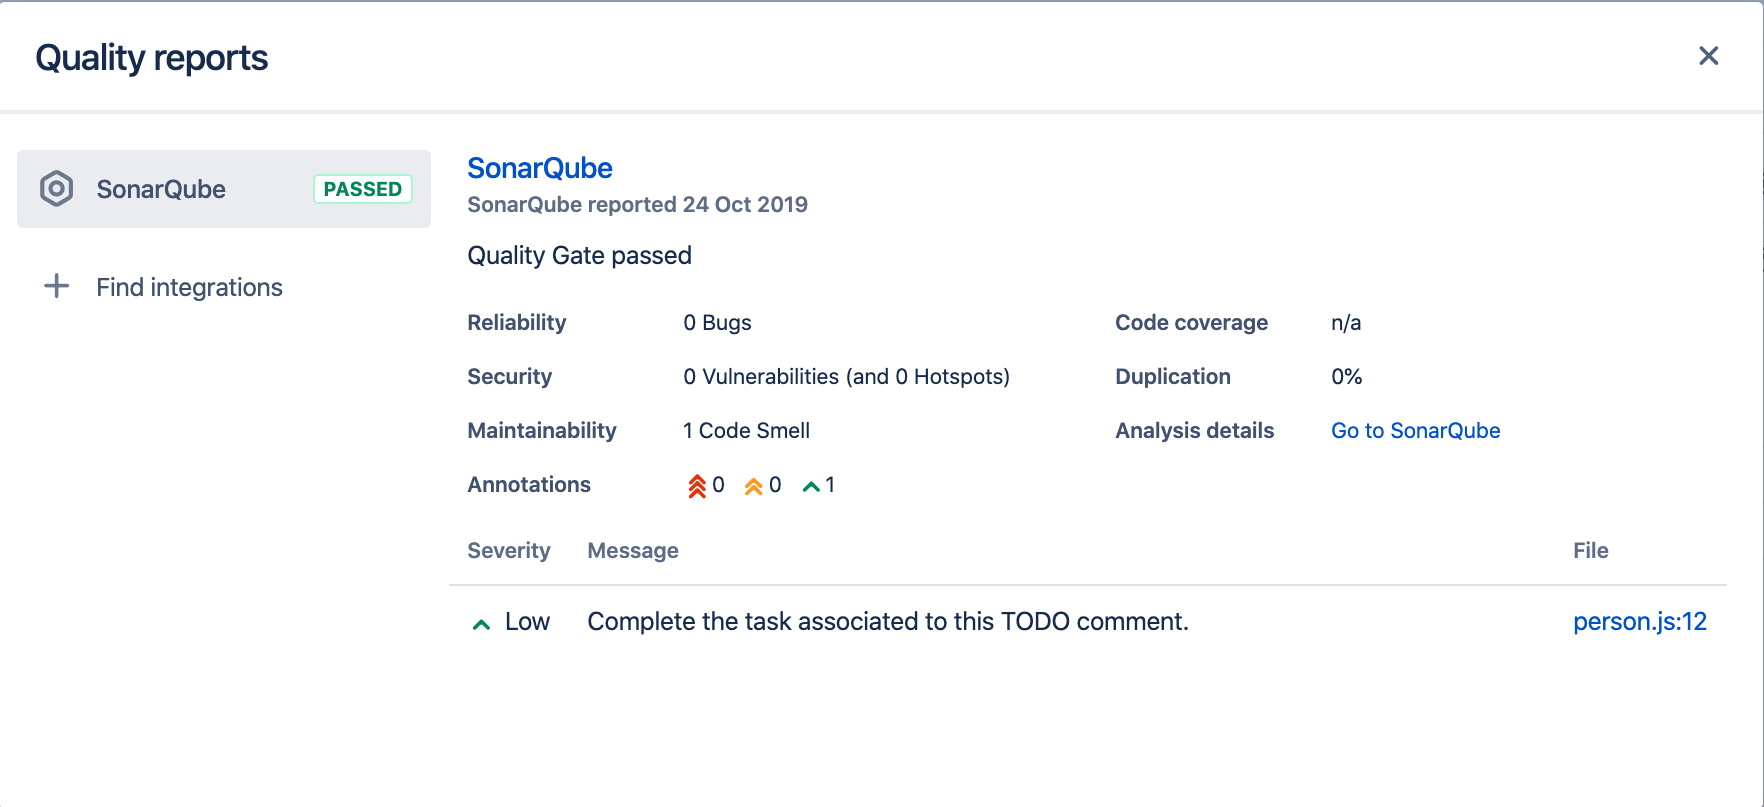This screenshot has height=807, width=1764.
Task: Click the SonarQube hexagon icon in sidebar
Action: coord(57,189)
